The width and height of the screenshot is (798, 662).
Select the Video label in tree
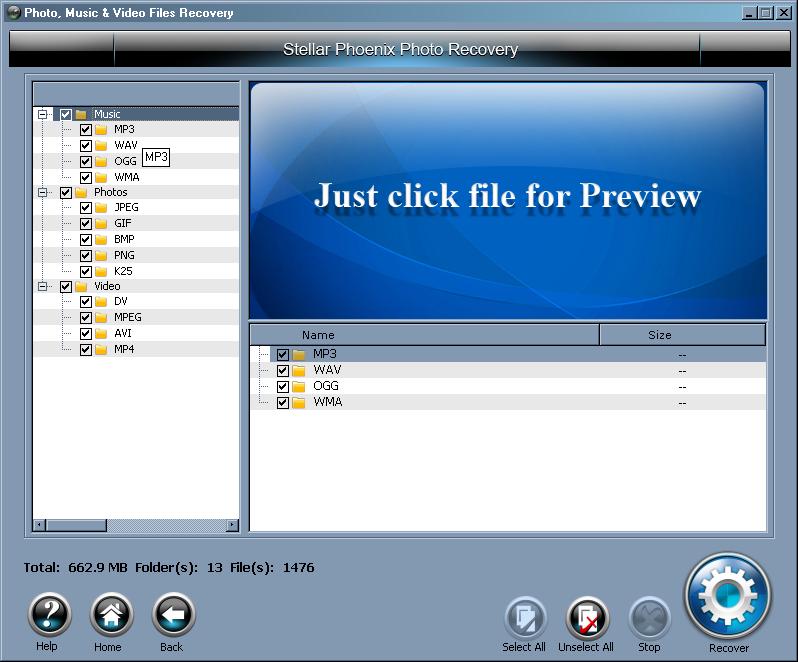coord(107,286)
